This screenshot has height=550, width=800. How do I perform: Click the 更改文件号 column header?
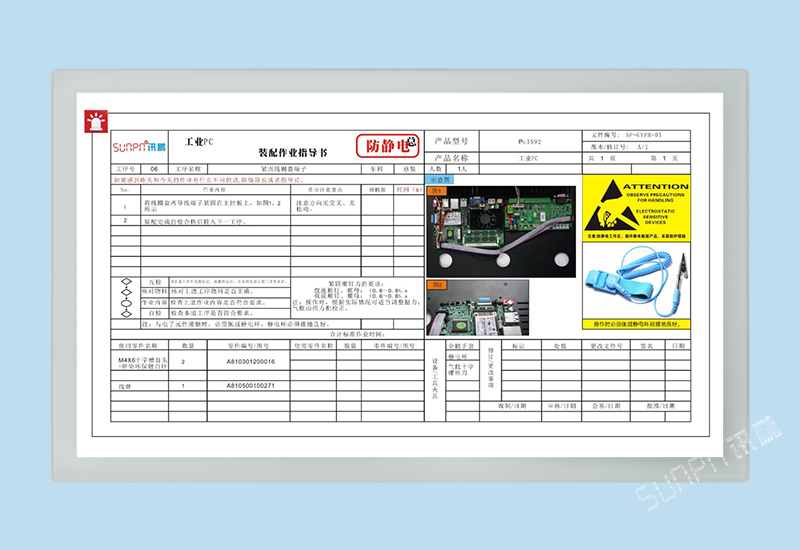click(606, 345)
